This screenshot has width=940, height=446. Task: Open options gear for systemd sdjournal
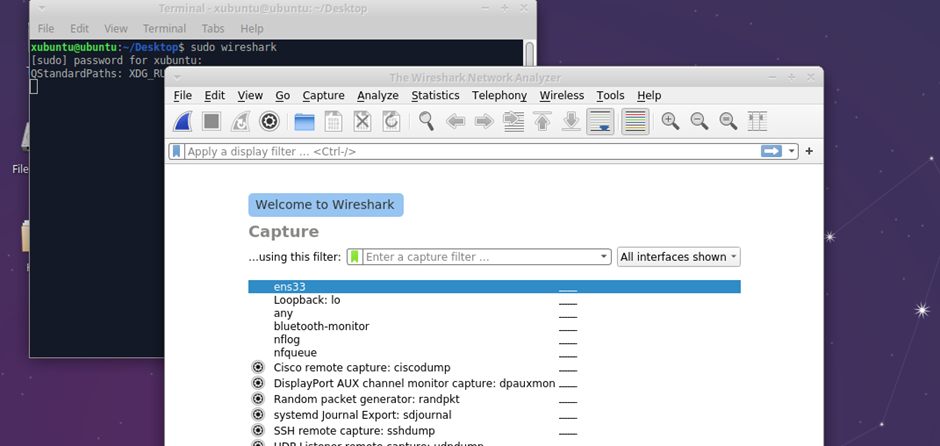click(x=258, y=414)
